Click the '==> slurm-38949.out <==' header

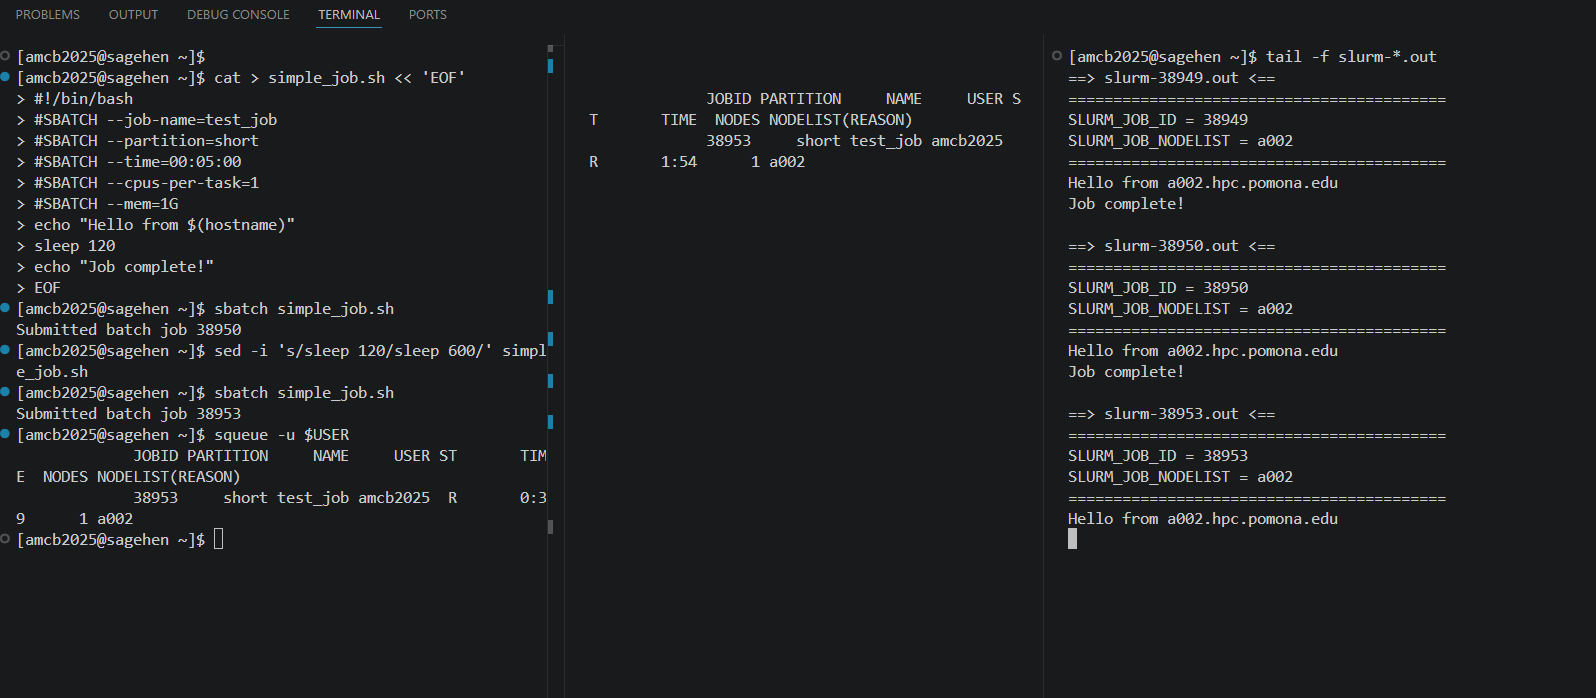[x=1172, y=78]
